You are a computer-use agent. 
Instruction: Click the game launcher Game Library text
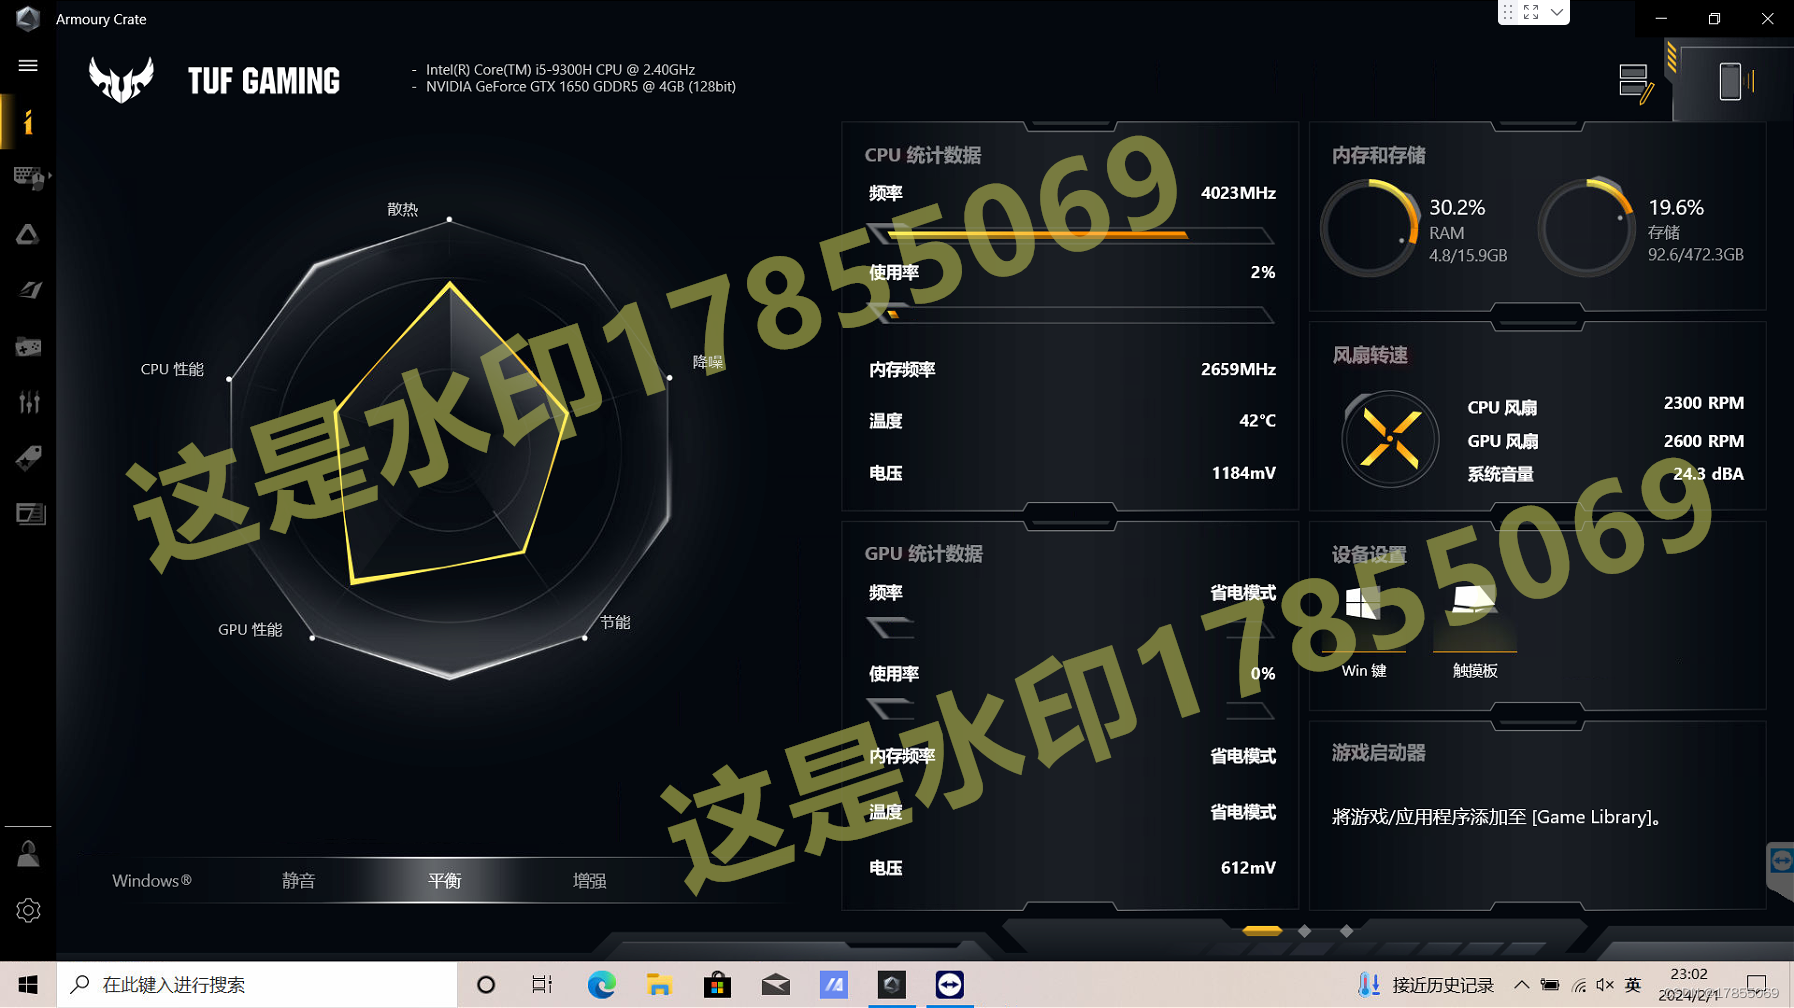pyautogui.click(x=1497, y=817)
